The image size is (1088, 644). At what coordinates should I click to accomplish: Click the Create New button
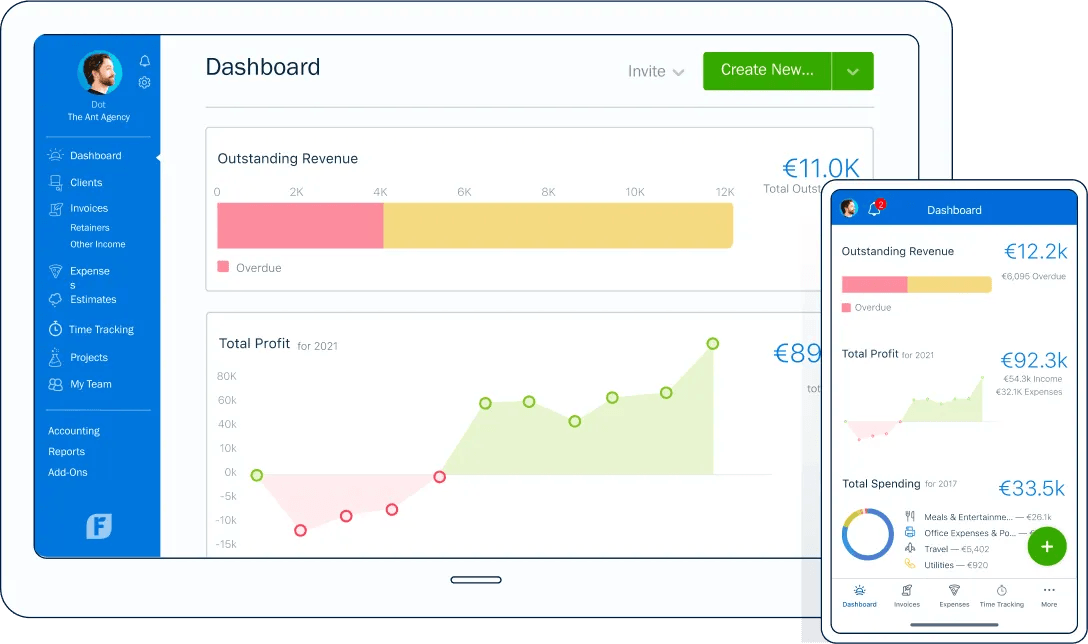click(x=767, y=71)
